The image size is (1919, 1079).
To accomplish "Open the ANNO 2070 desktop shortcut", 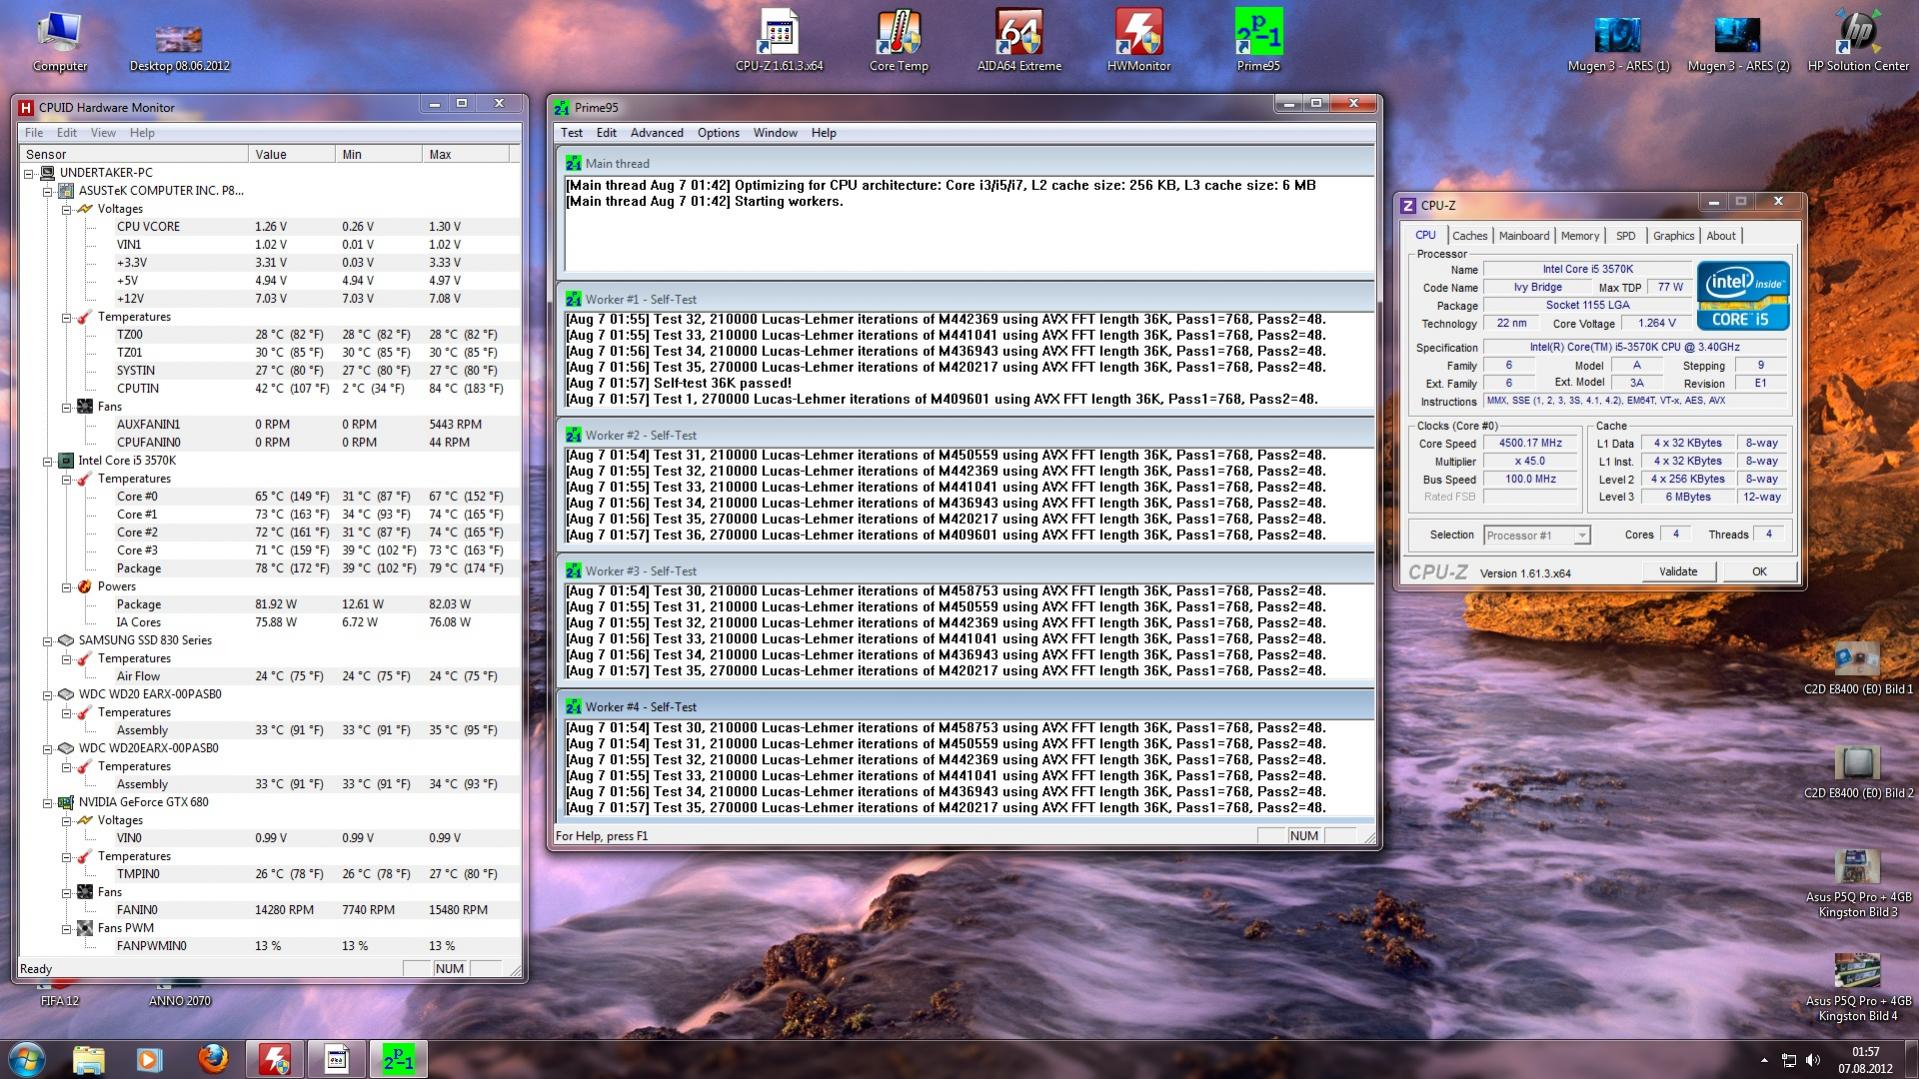I will 180,996.
